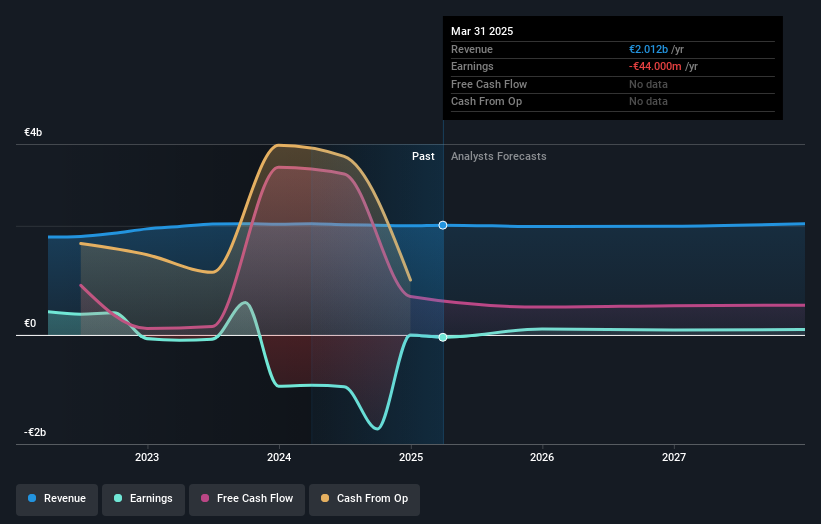The image size is (821, 524).
Task: Click the 2023 x-axis label
Action: click(147, 457)
